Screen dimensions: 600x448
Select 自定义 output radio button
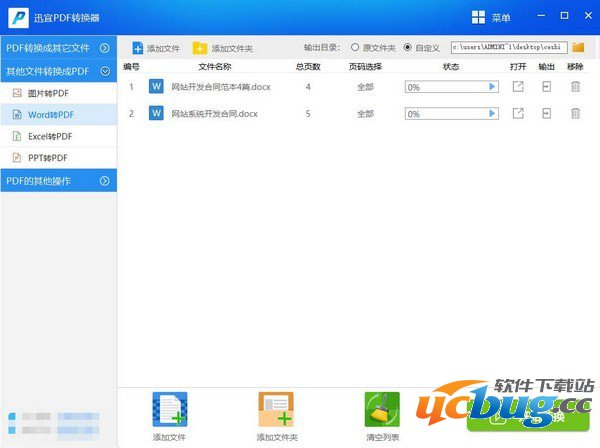tap(408, 47)
